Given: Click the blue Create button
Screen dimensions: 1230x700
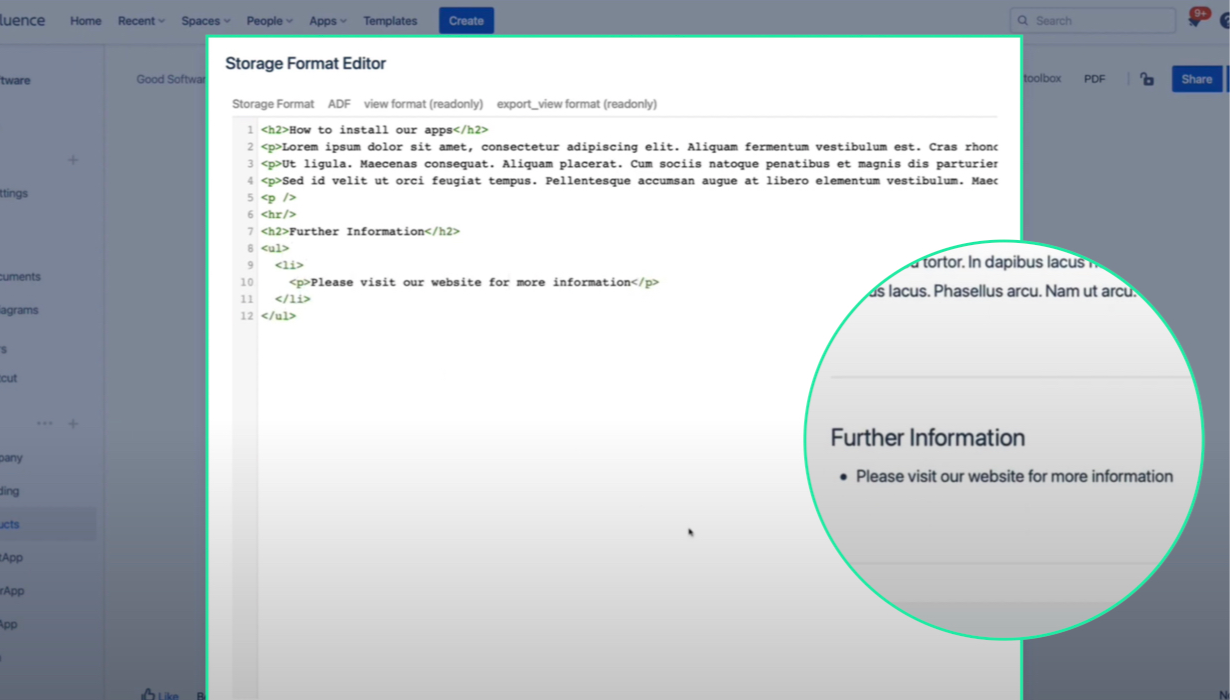Looking at the screenshot, I should [466, 20].
